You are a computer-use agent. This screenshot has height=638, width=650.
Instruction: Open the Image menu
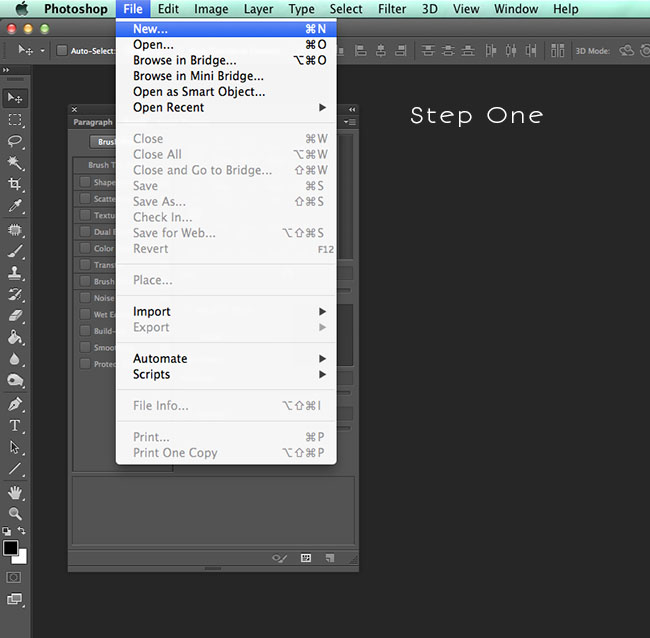pos(211,9)
